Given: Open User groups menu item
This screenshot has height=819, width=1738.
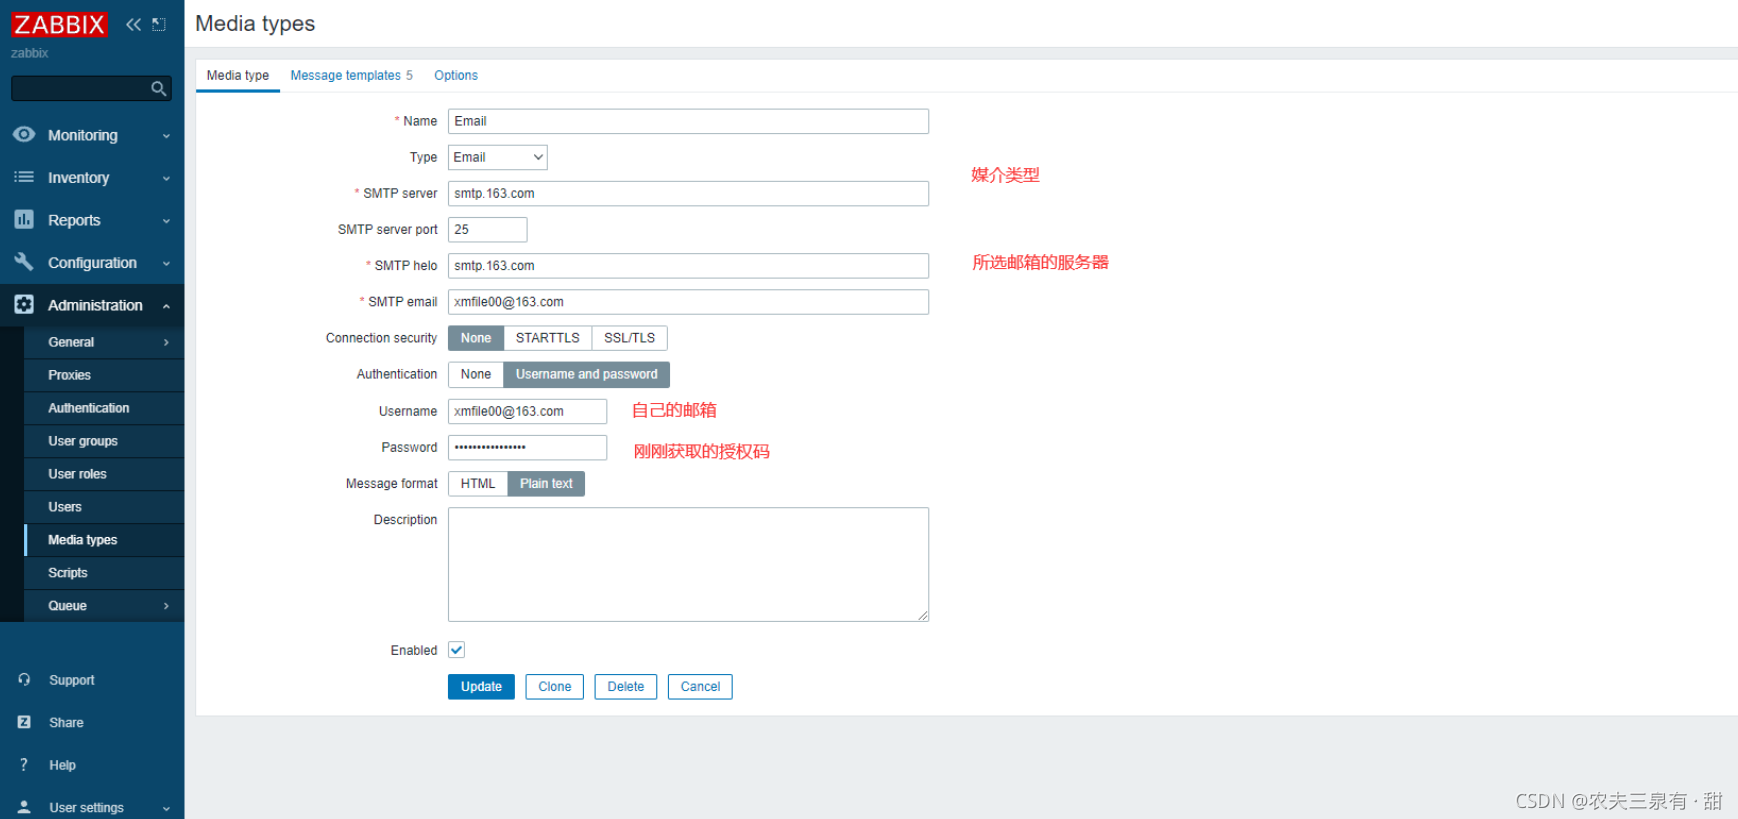Looking at the screenshot, I should coord(104,441).
